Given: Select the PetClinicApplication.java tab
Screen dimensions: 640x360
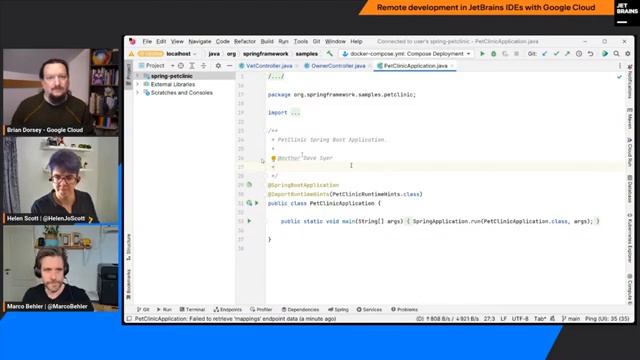Looking at the screenshot, I should pos(415,66).
